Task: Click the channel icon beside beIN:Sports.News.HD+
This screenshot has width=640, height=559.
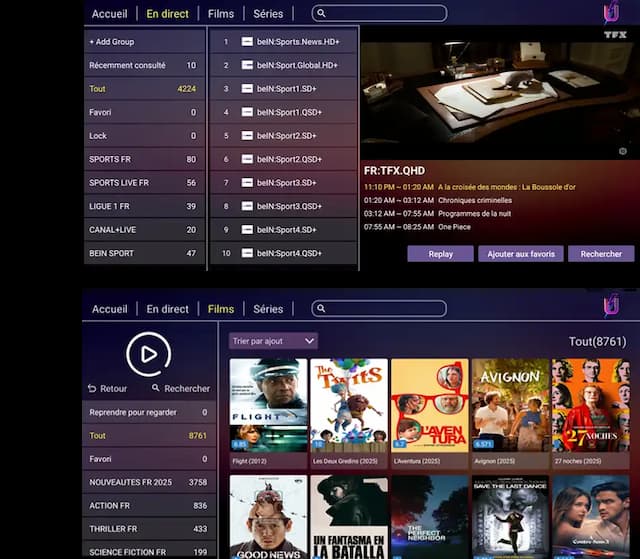Action: (246, 42)
